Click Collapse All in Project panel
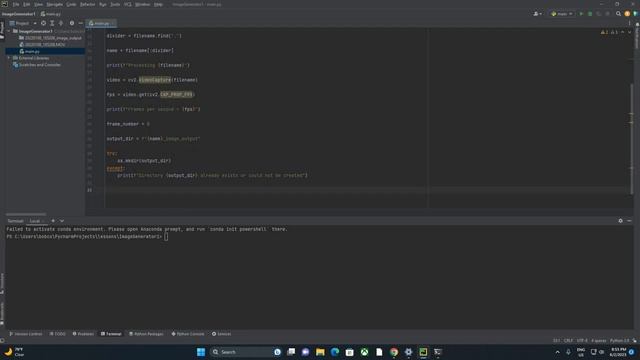This screenshot has width=640, height=360. [61, 23]
